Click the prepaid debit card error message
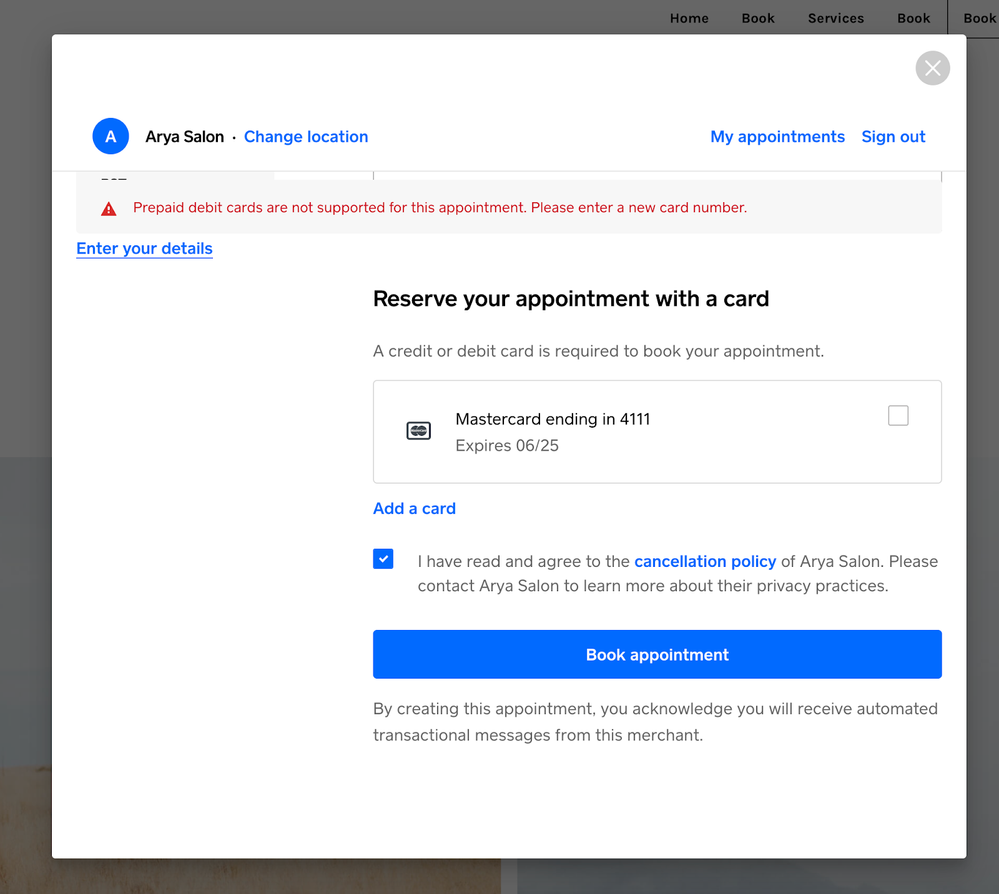999x894 pixels. [440, 208]
